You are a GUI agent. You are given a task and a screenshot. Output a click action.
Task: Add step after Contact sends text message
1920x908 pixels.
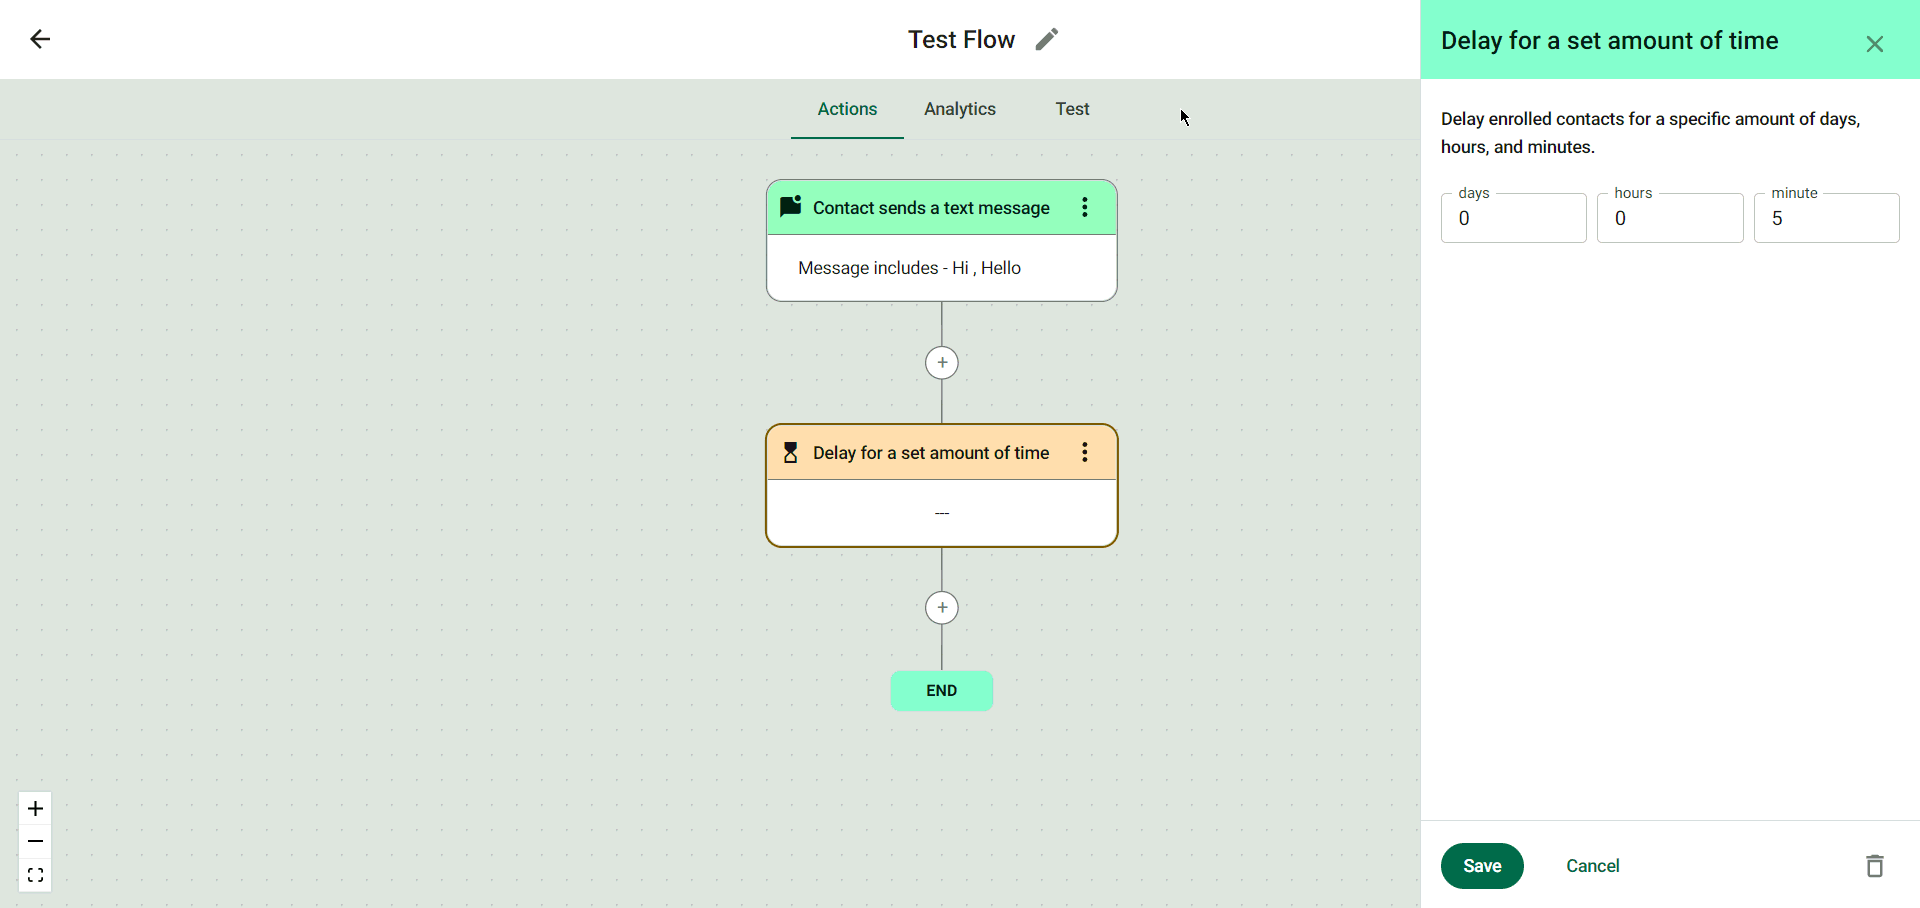click(x=942, y=363)
